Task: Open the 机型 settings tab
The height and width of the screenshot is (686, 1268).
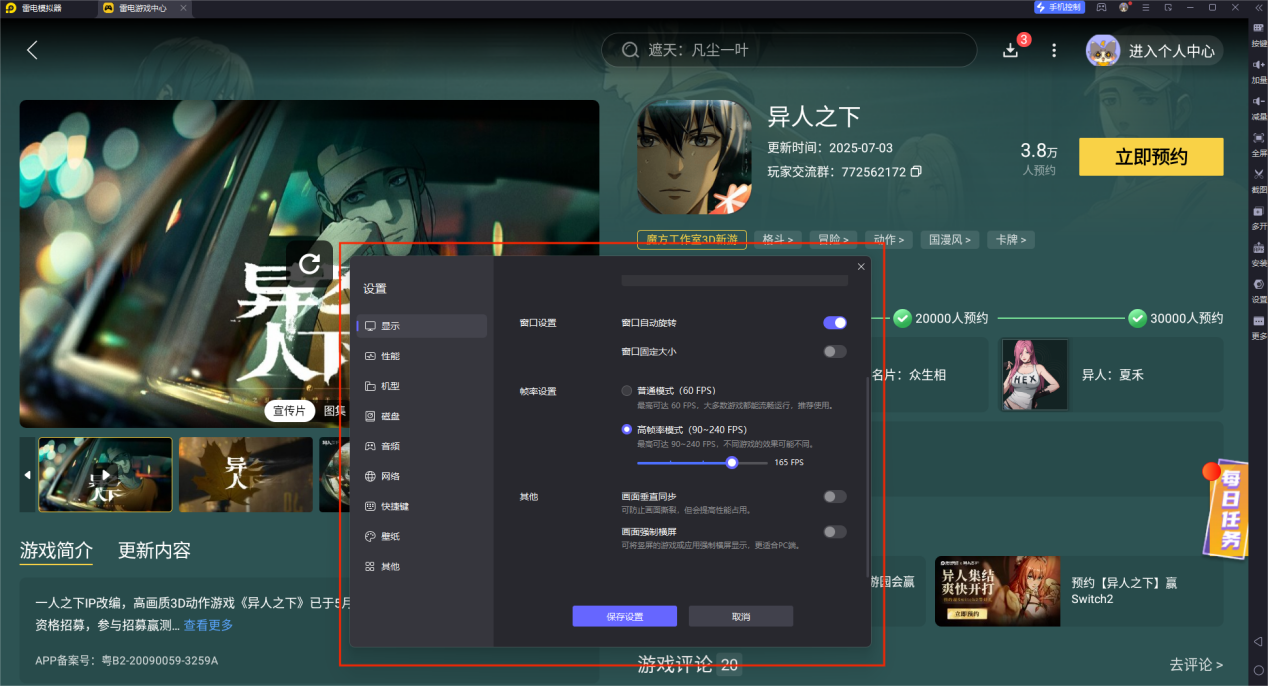Action: coord(421,386)
